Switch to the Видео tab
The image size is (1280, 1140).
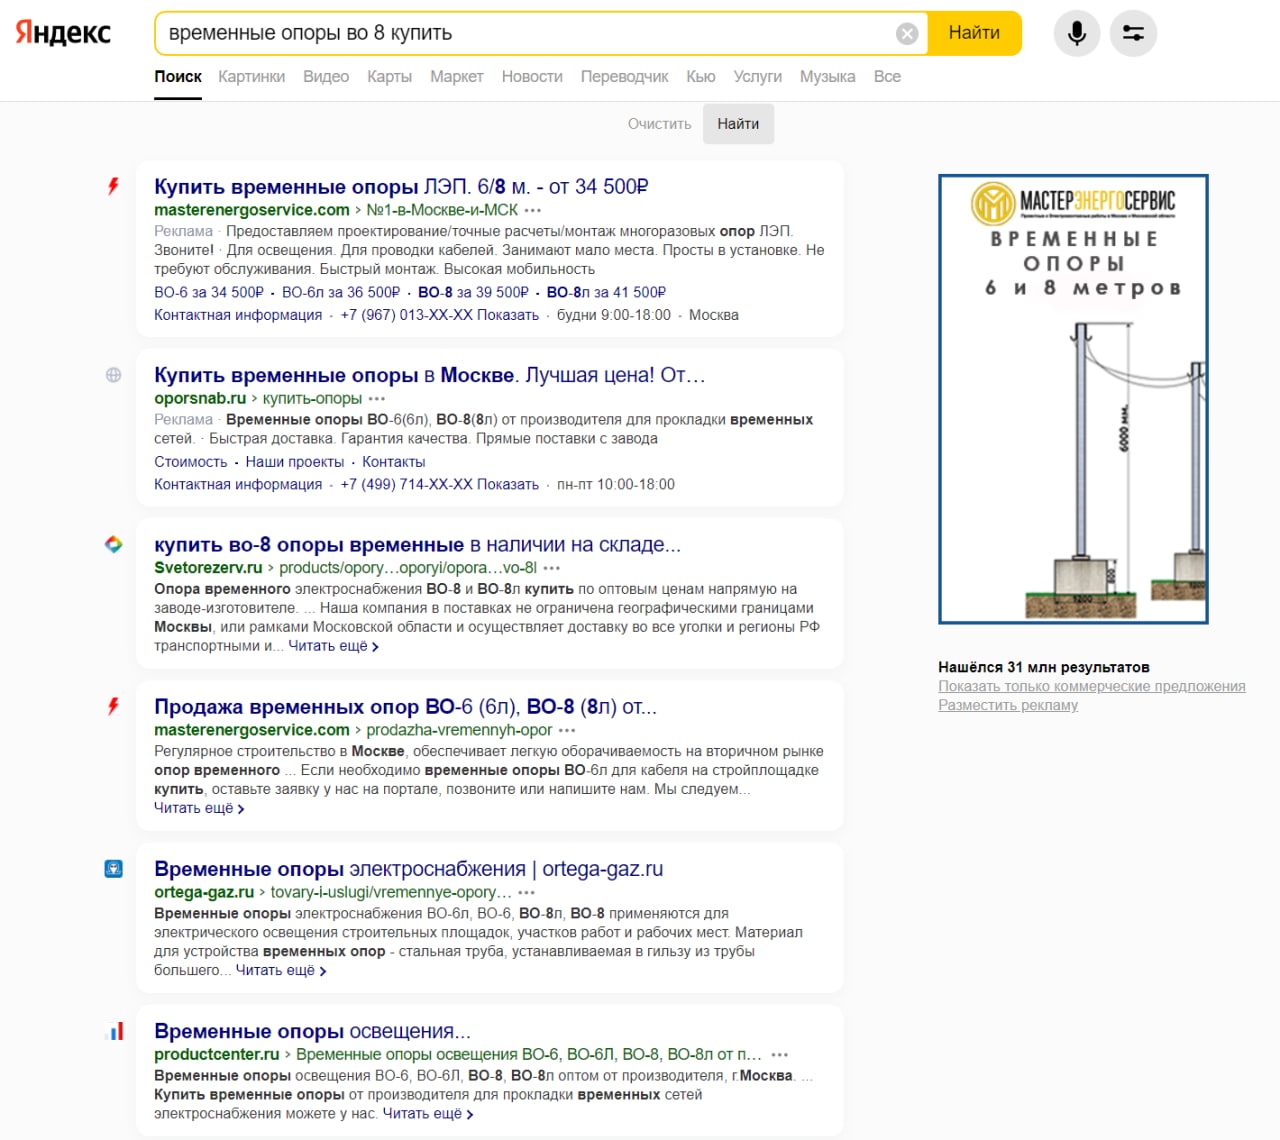pyautogui.click(x=326, y=76)
